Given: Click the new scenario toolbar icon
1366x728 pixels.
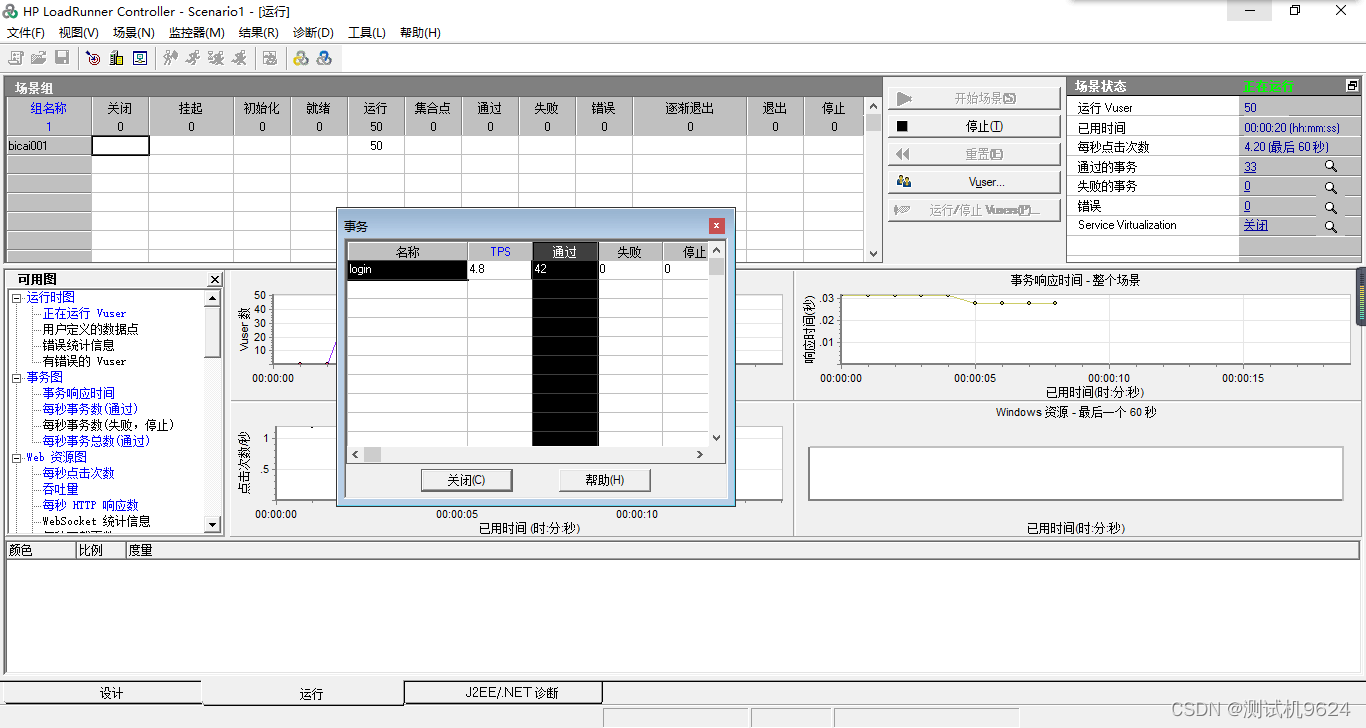Looking at the screenshot, I should (16, 58).
